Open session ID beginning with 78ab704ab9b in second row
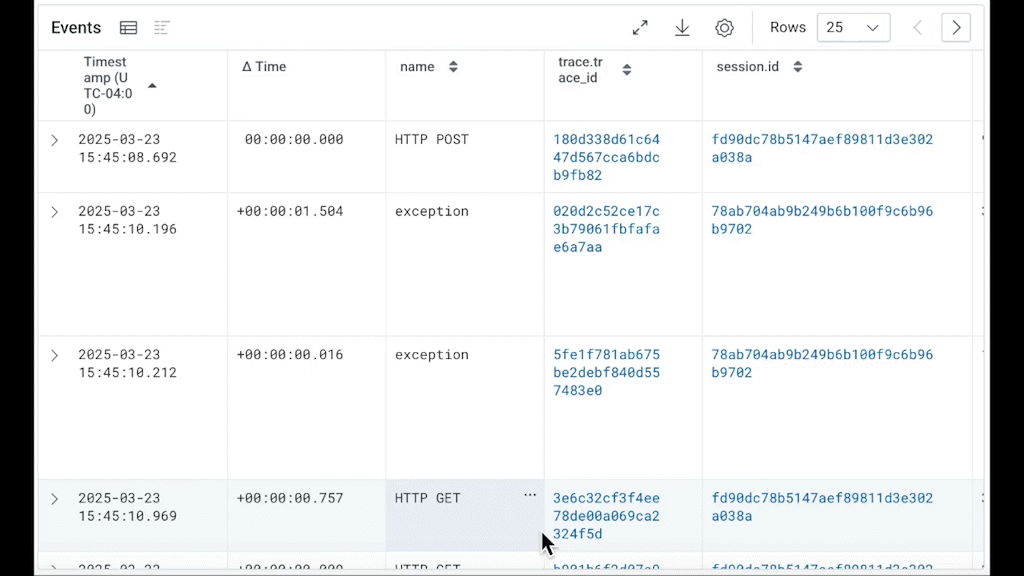 822,220
